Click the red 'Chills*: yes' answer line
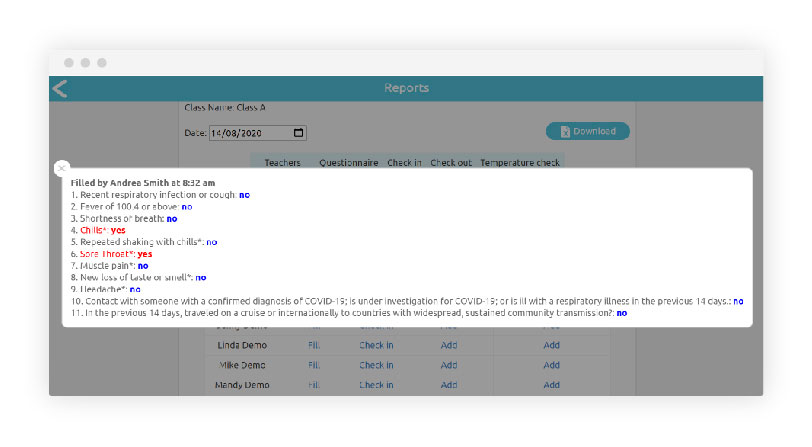Image resolution: width=812 pixels, height=447 pixels. click(98, 230)
